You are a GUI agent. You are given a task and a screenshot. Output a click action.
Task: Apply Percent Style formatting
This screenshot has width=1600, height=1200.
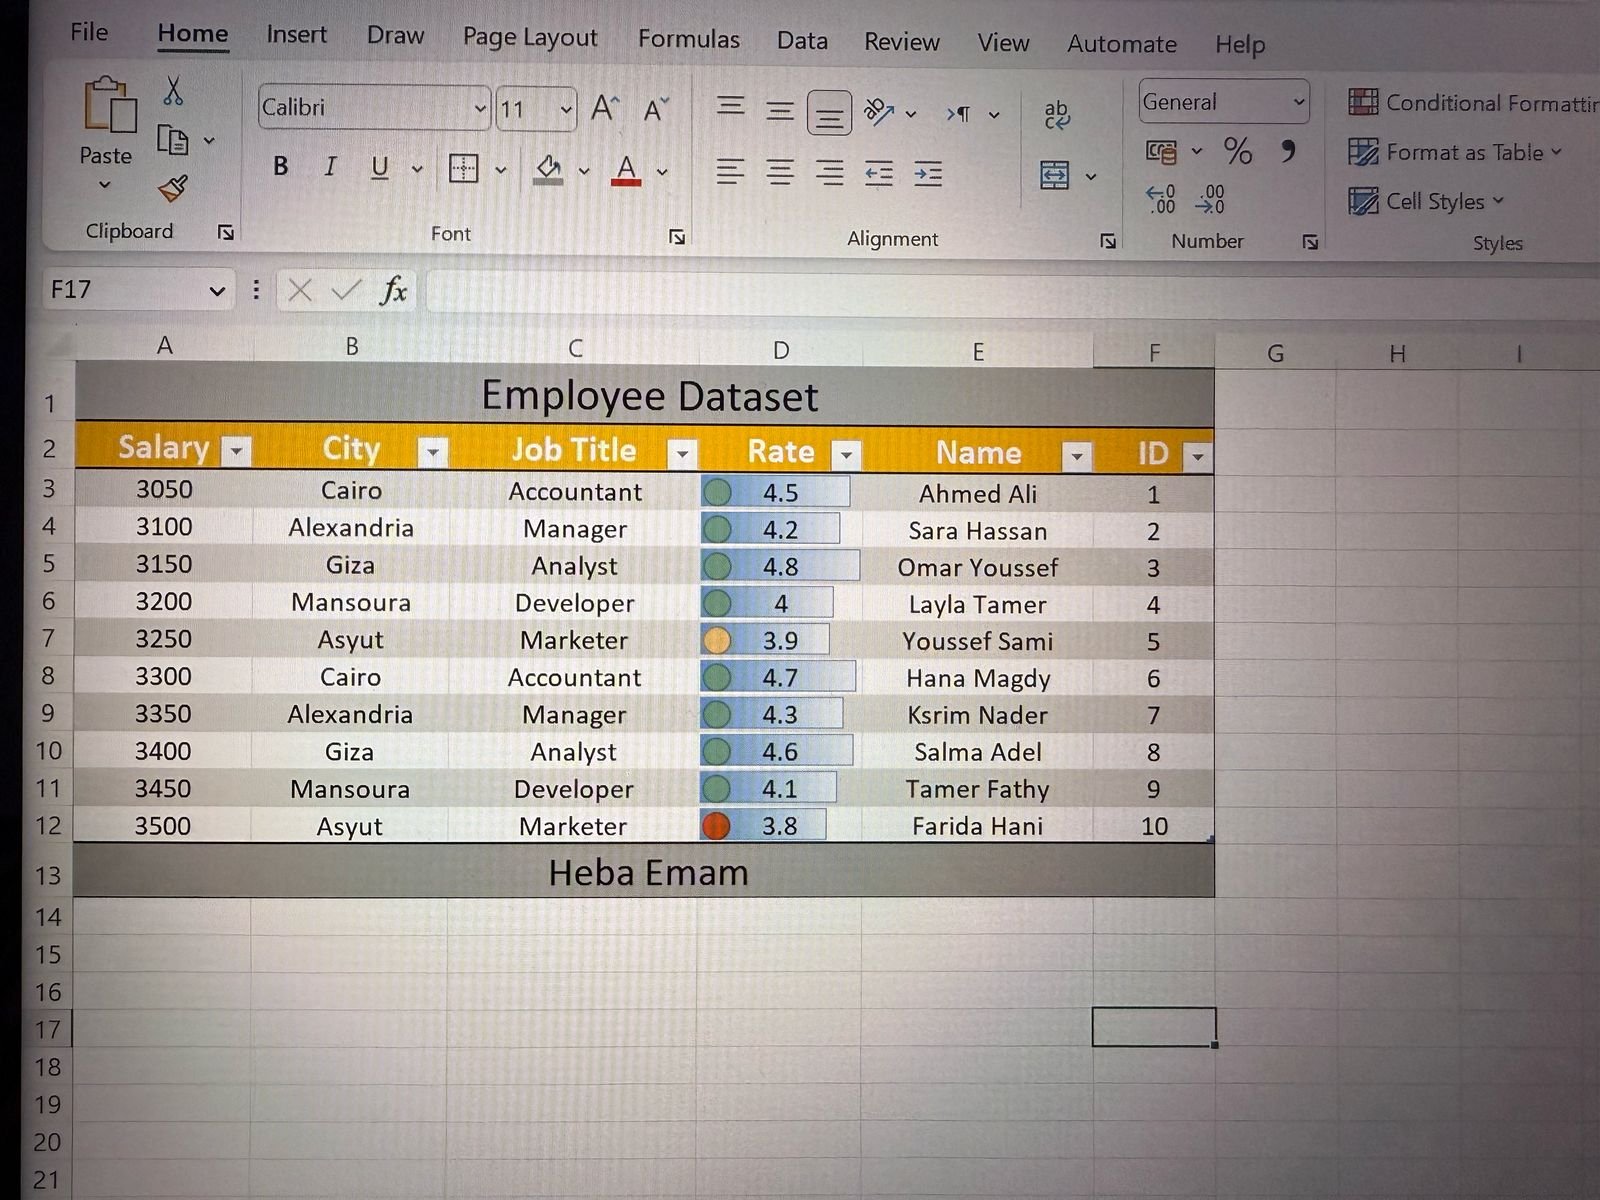tap(1238, 152)
